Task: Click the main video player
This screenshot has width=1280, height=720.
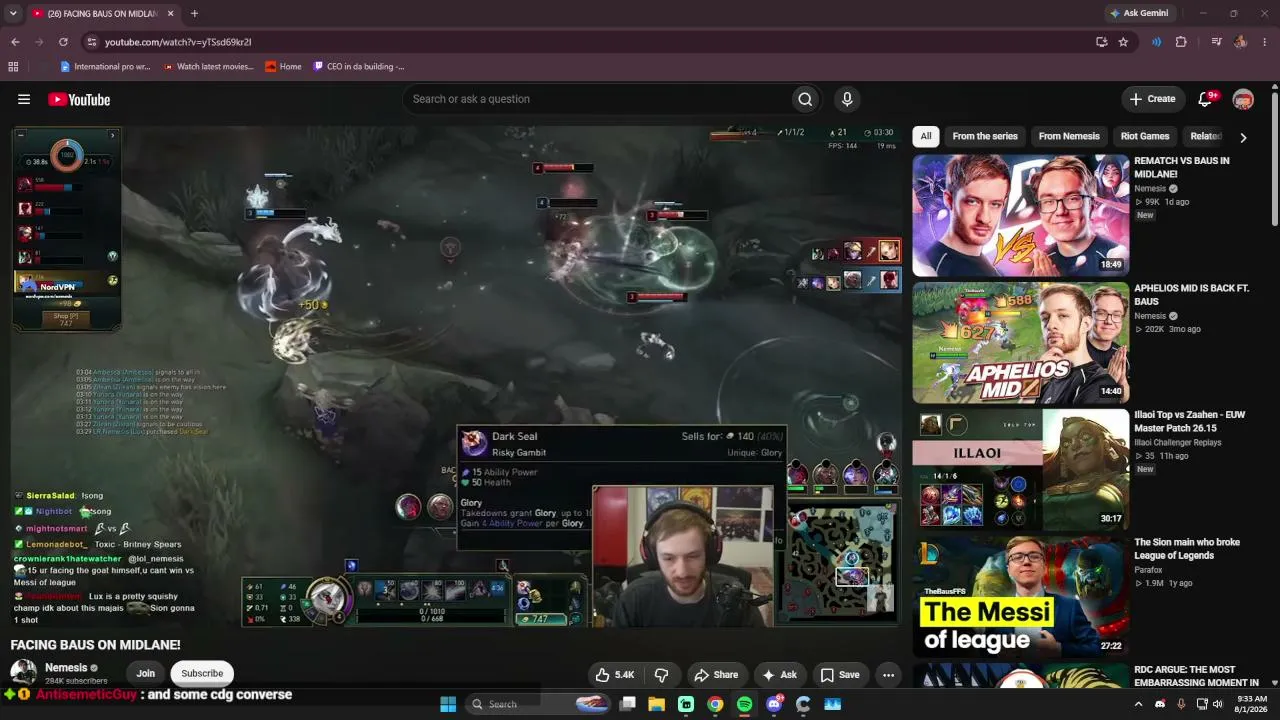Action: [457, 377]
